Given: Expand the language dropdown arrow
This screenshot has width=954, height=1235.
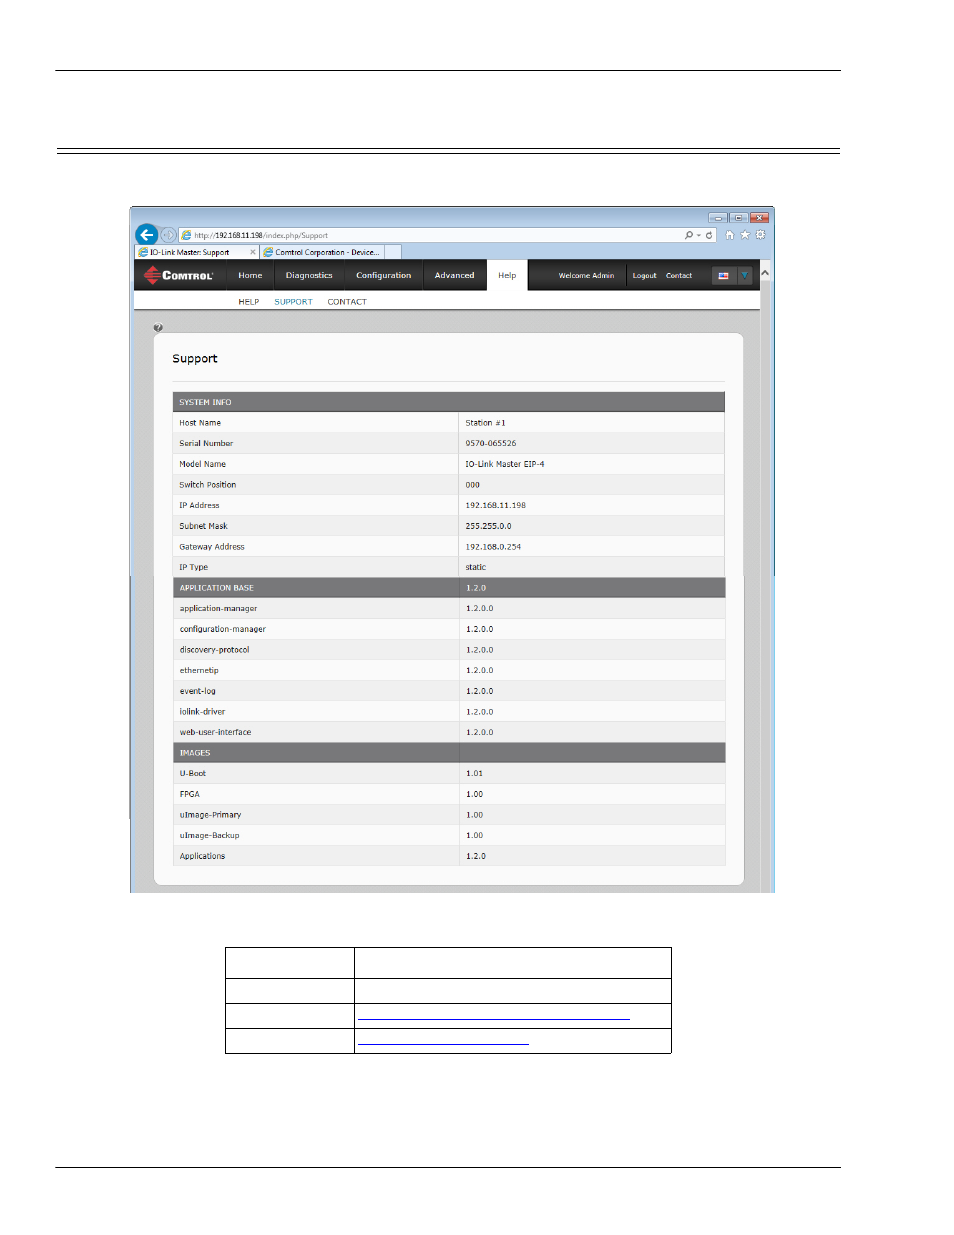Looking at the screenshot, I should [745, 276].
